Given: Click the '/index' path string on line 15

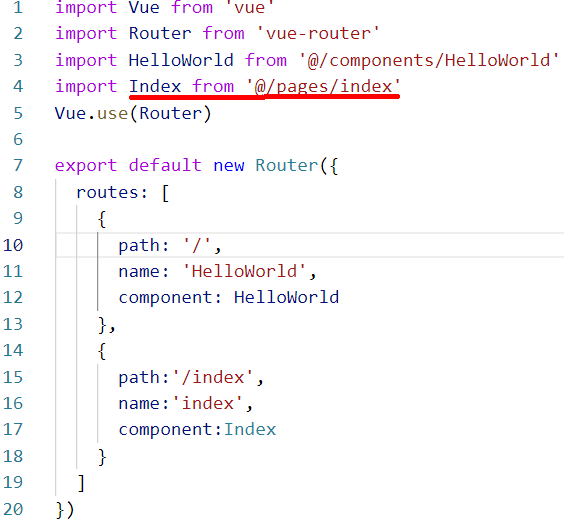Looking at the screenshot, I should click(213, 377).
